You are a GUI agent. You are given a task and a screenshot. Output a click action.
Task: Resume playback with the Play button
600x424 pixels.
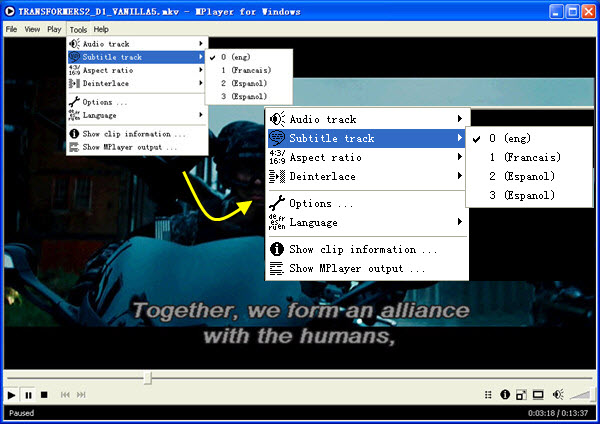coord(11,395)
